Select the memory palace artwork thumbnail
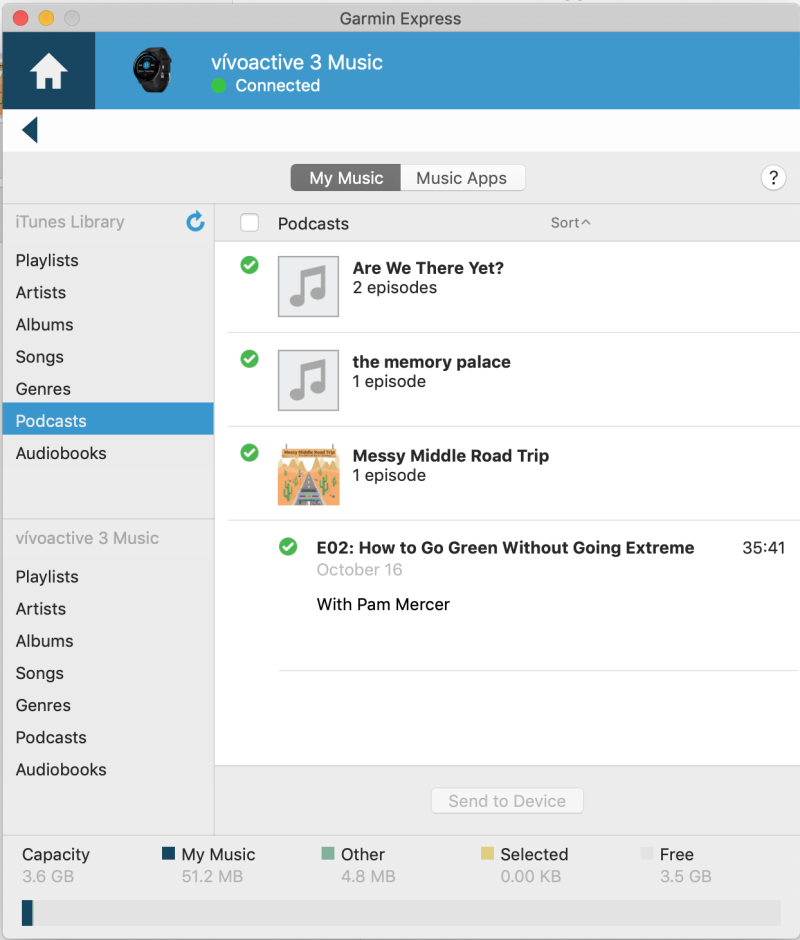The image size is (800, 940). (308, 380)
